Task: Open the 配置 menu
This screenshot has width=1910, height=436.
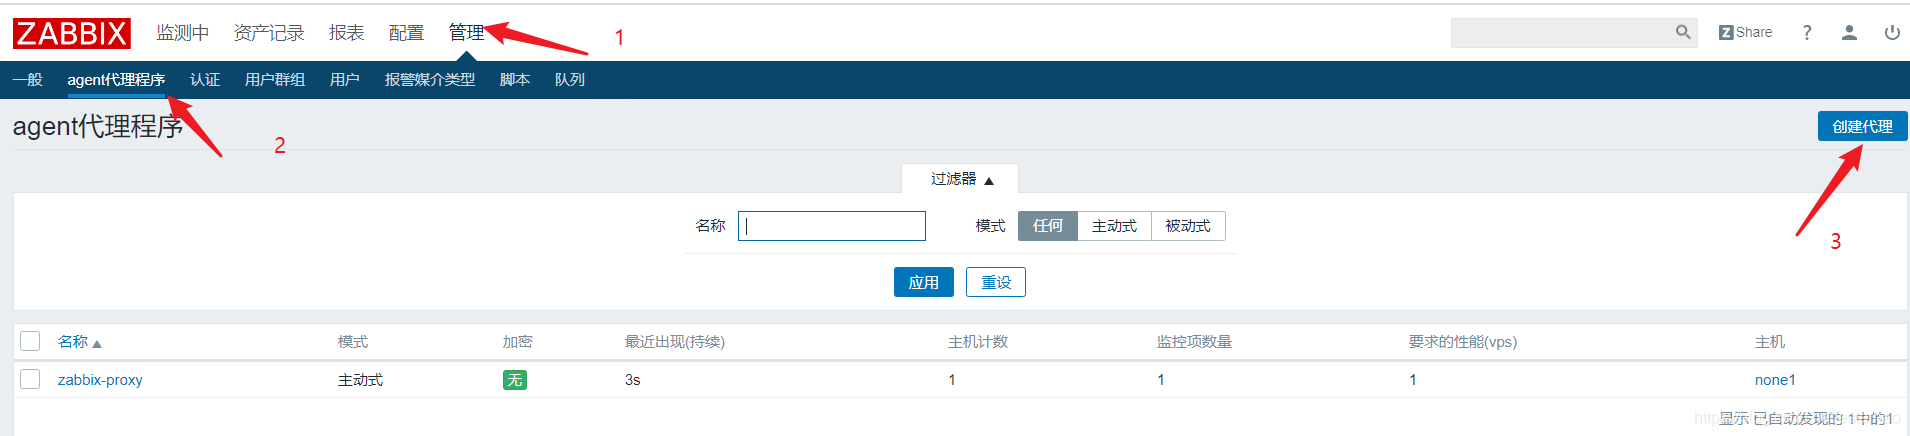Action: tap(406, 33)
